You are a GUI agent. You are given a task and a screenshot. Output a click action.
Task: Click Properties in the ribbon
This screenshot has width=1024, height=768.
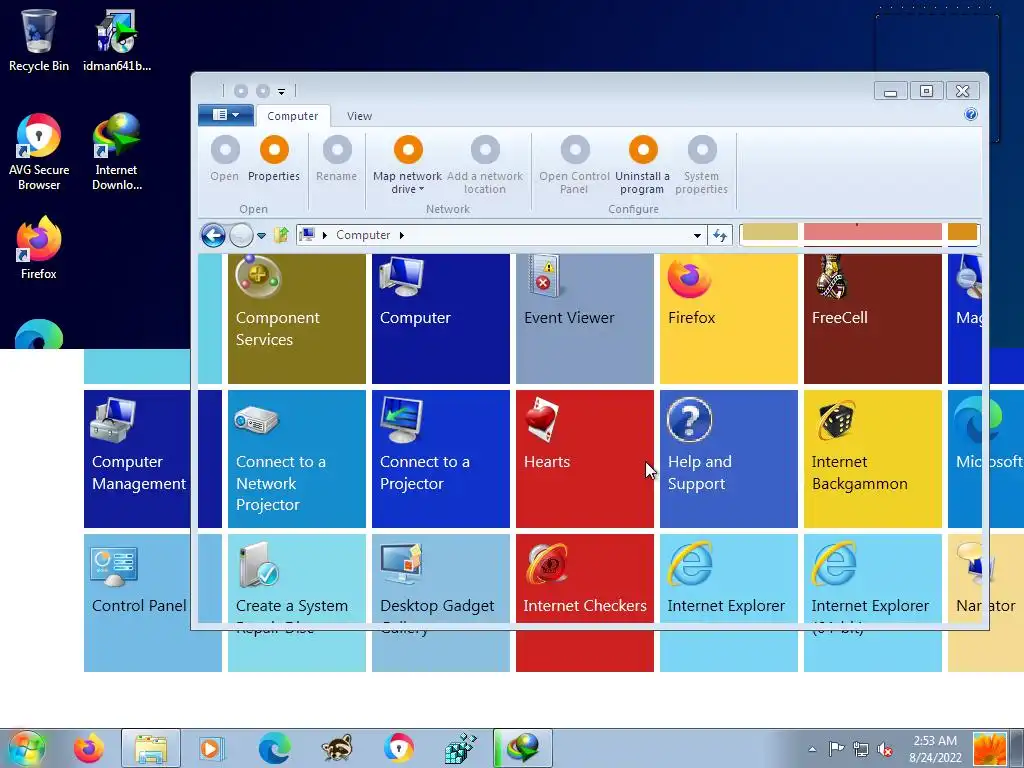(274, 159)
